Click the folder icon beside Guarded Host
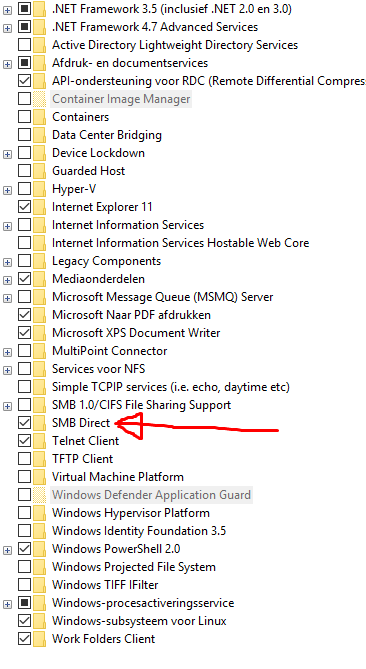Screen dimensions: 366x669 (39, 171)
